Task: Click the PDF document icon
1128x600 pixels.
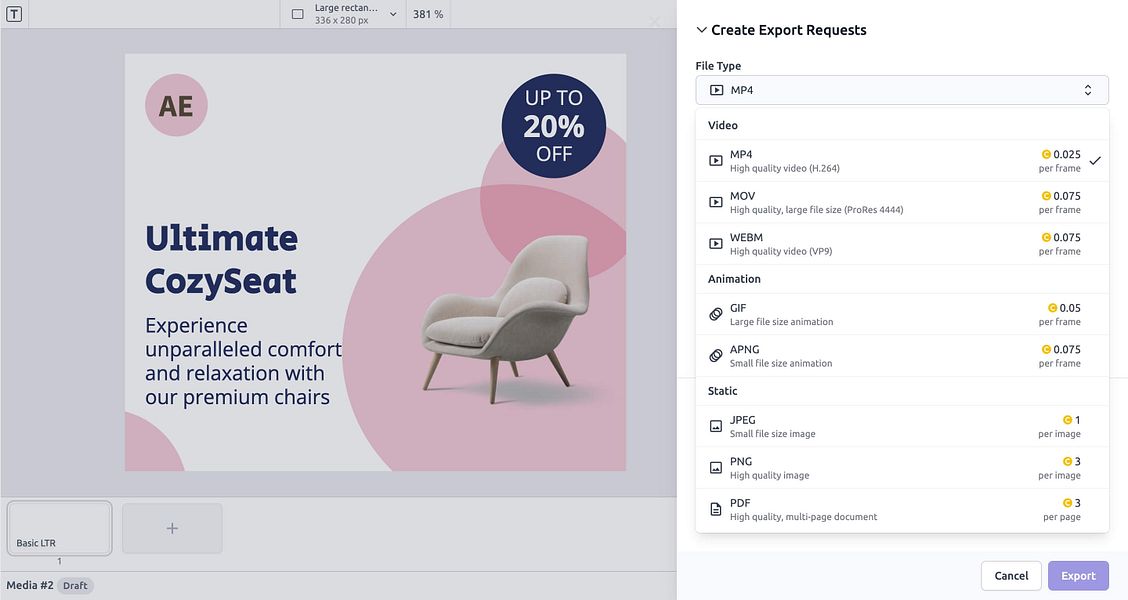Action: [715, 509]
